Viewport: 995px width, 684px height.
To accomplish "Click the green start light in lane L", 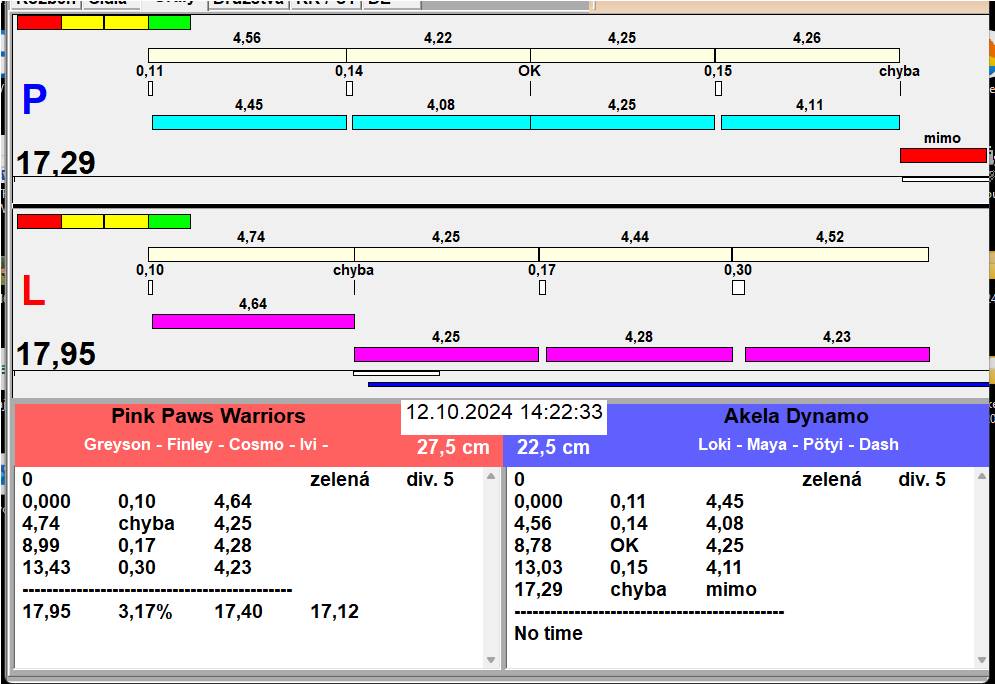I will coord(169,221).
